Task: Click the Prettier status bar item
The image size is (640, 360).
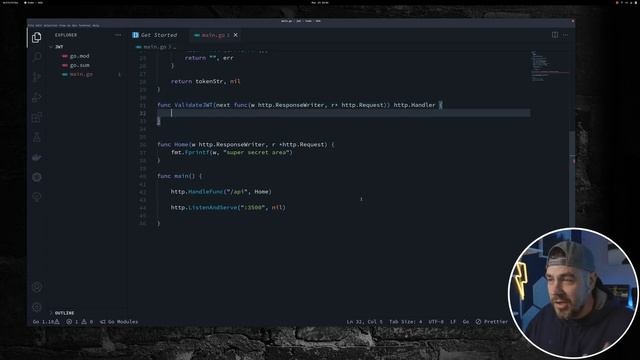Action: [x=492, y=322]
